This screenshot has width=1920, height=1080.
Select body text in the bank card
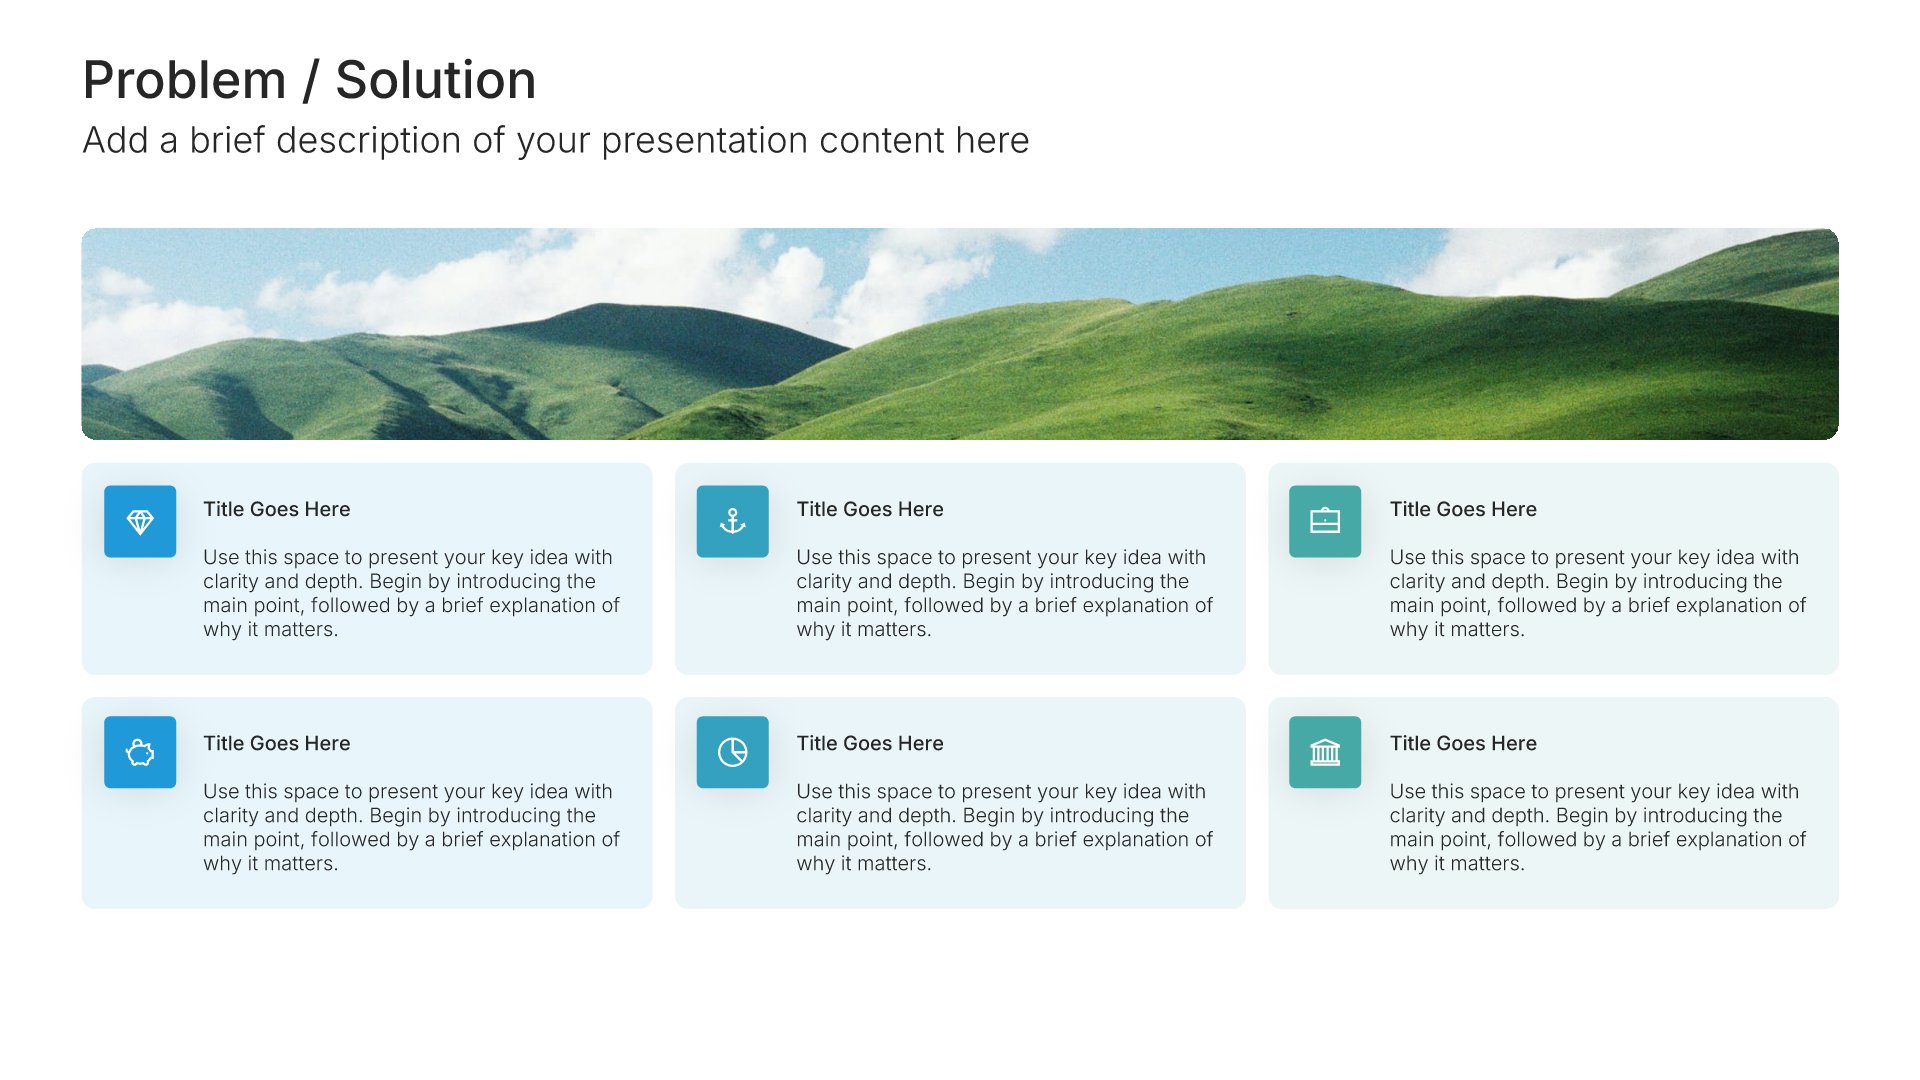[x=1597, y=827]
